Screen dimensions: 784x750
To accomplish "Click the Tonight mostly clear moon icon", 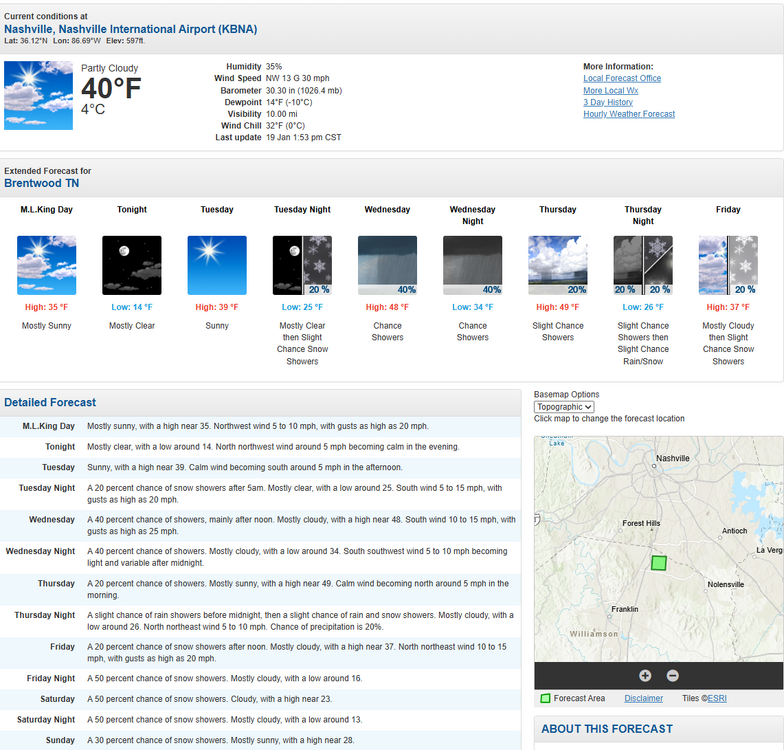I will (x=132, y=265).
